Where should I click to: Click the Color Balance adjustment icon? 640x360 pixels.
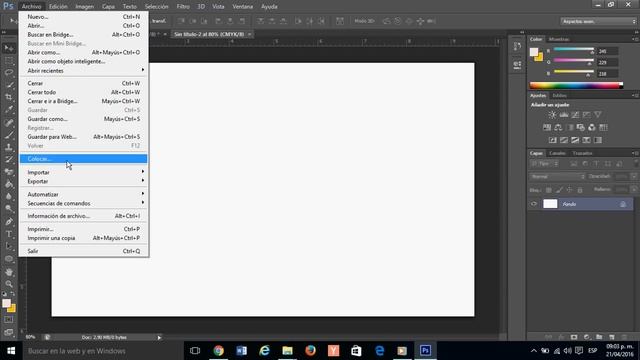coord(558,127)
